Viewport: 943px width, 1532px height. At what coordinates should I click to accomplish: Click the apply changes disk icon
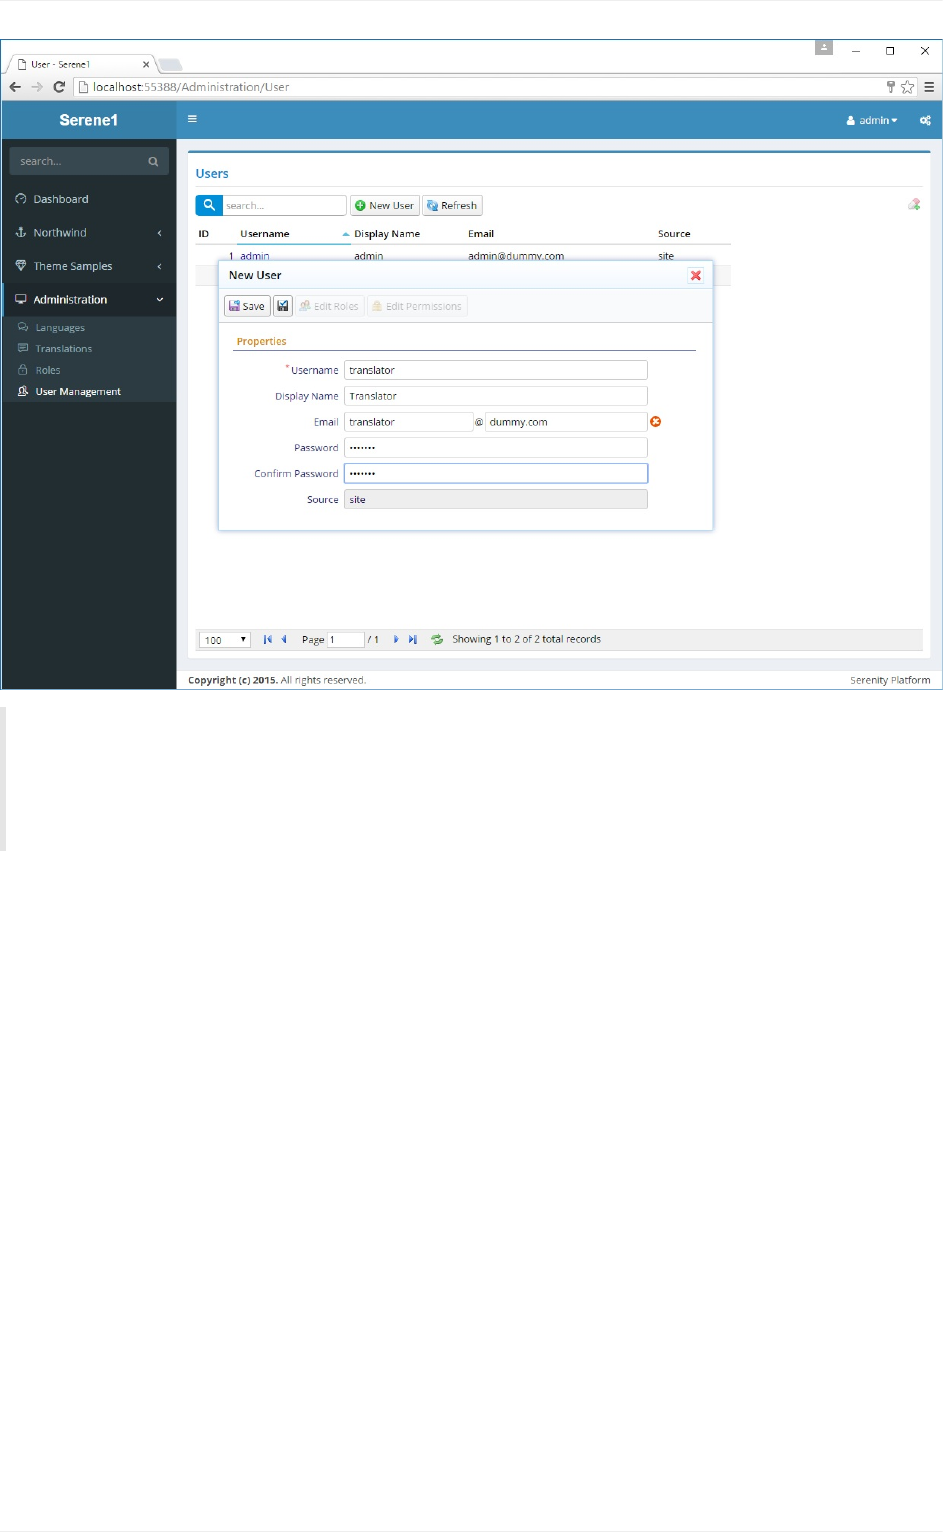(x=283, y=306)
